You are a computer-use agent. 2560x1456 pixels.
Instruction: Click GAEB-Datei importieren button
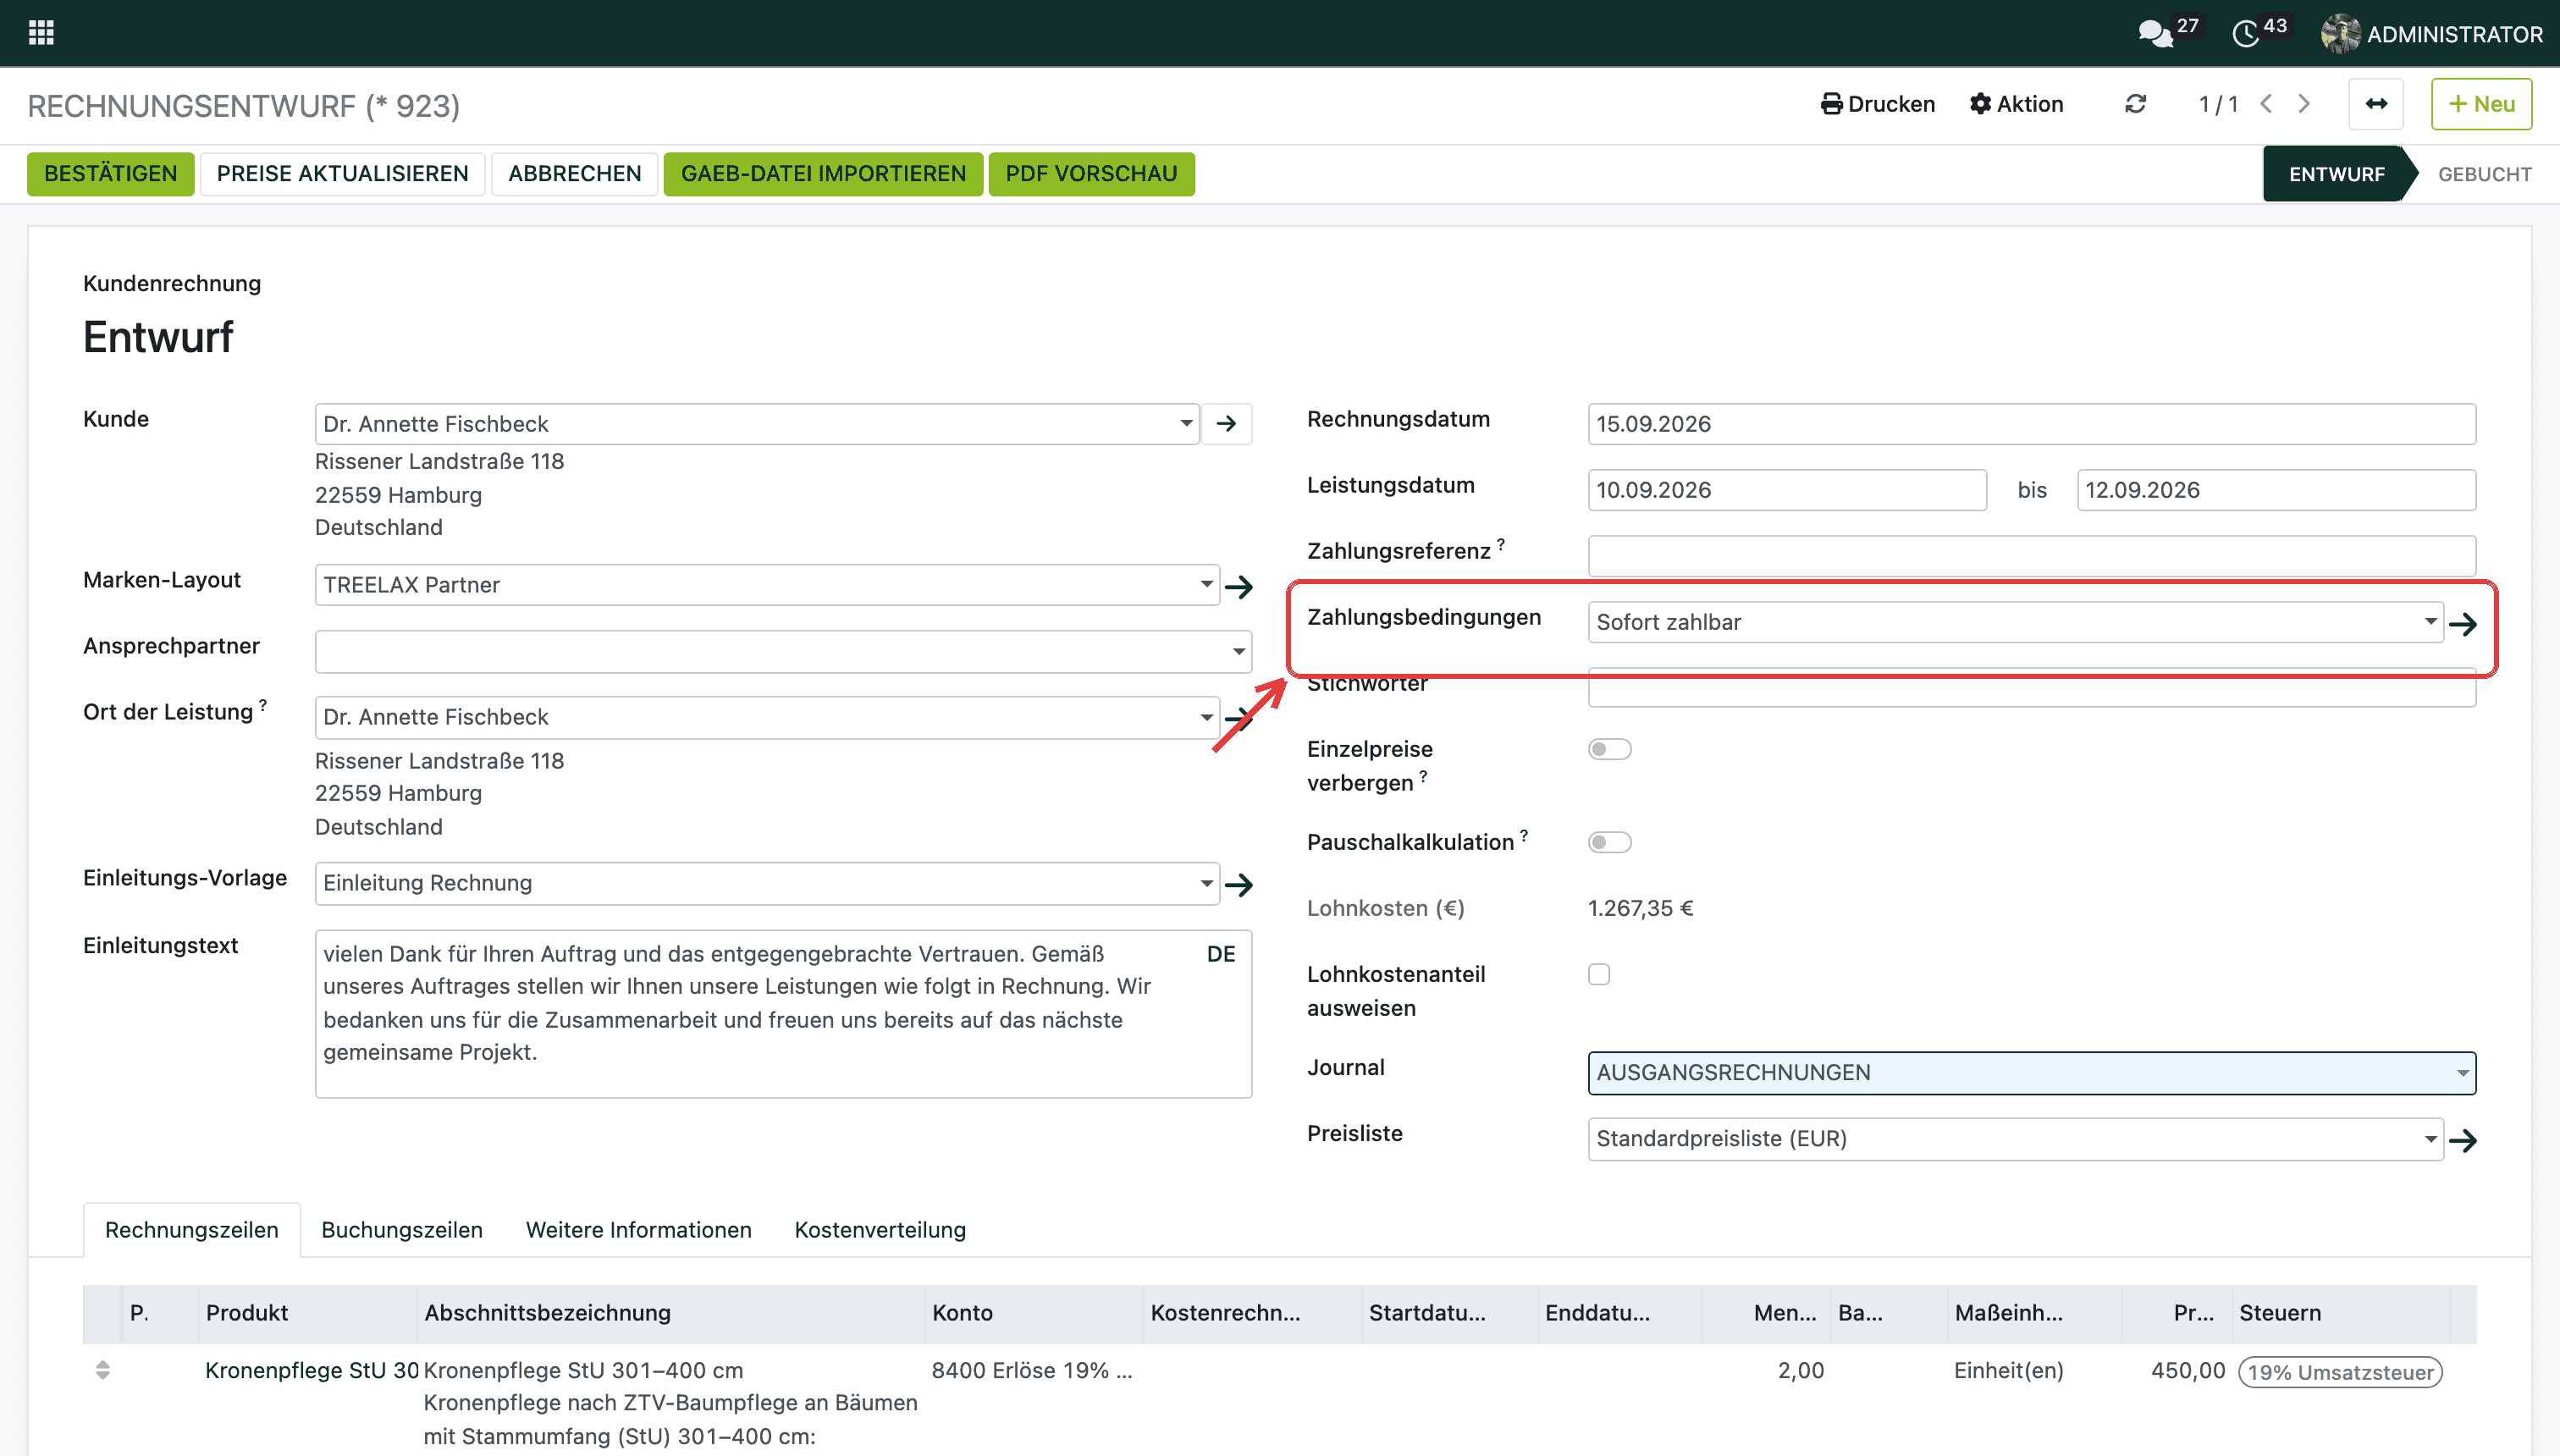click(x=823, y=174)
